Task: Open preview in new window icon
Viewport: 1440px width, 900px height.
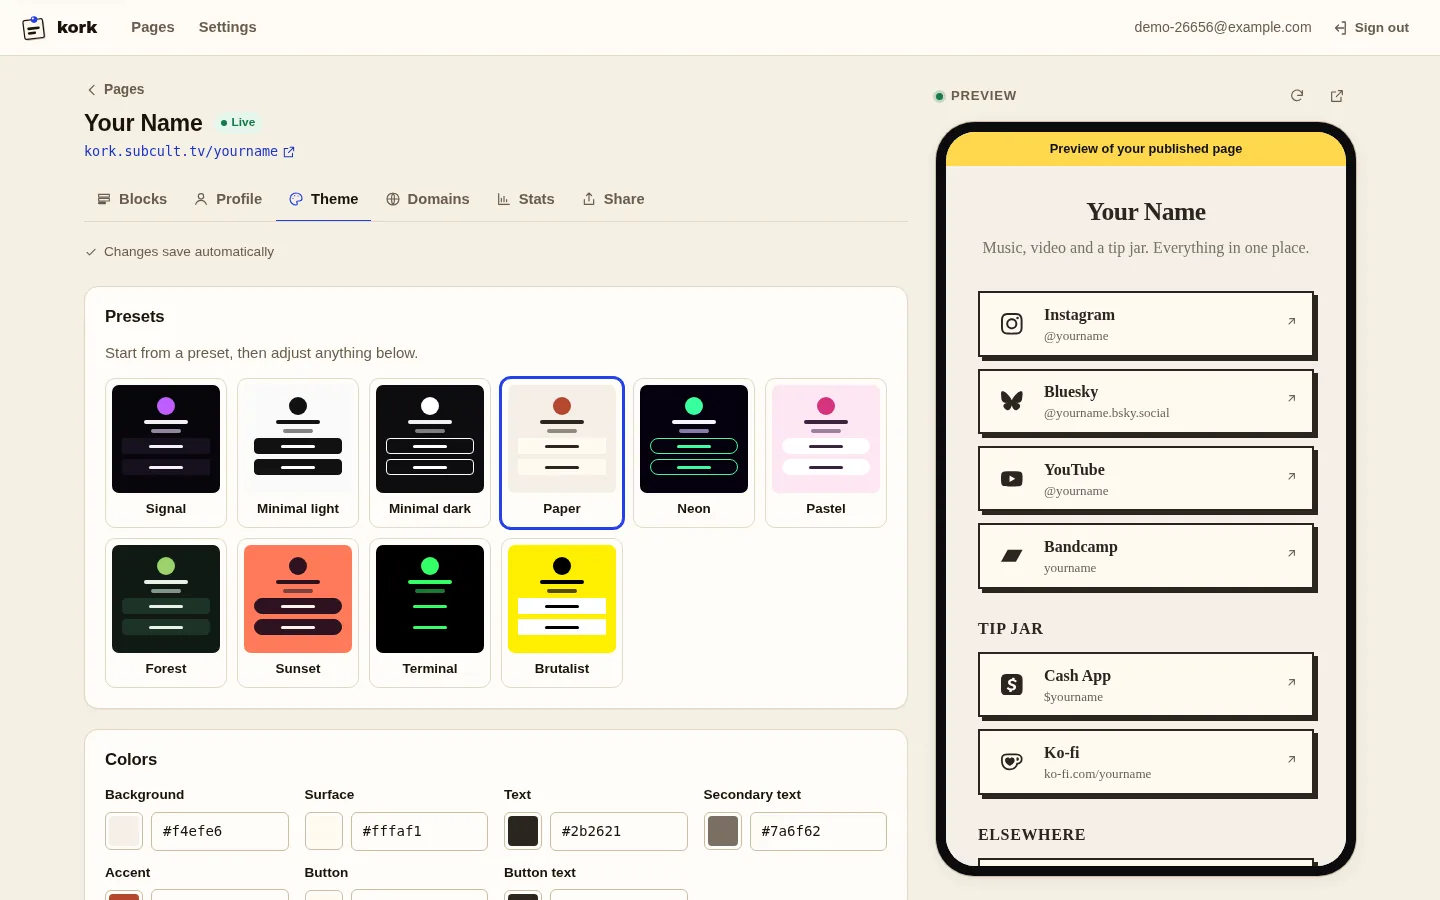Action: click(x=1337, y=96)
